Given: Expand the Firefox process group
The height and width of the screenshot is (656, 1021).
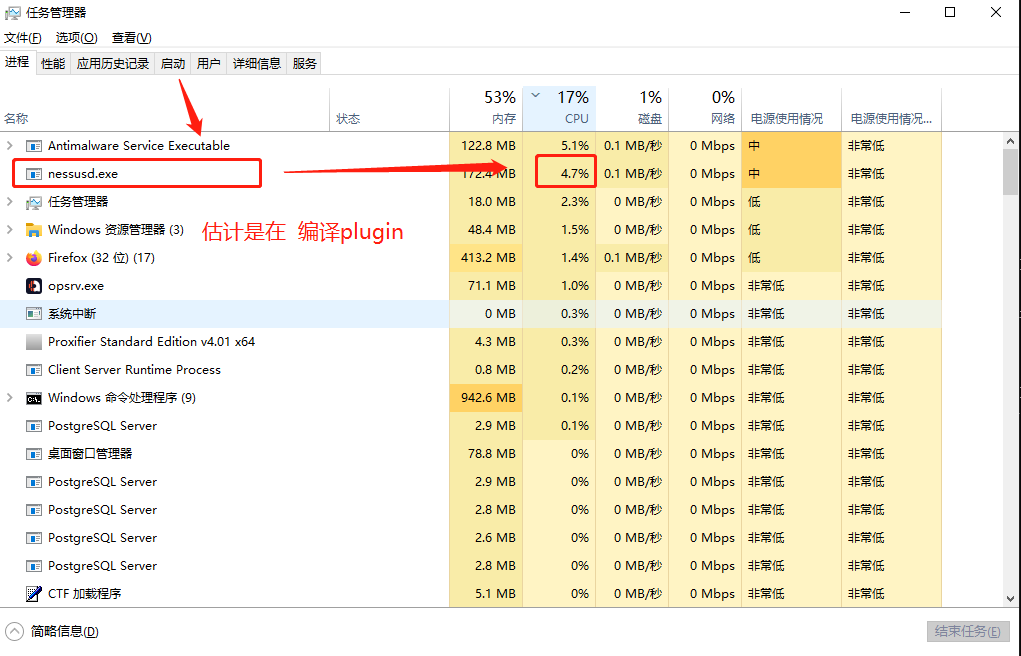Looking at the screenshot, I should click(10, 258).
